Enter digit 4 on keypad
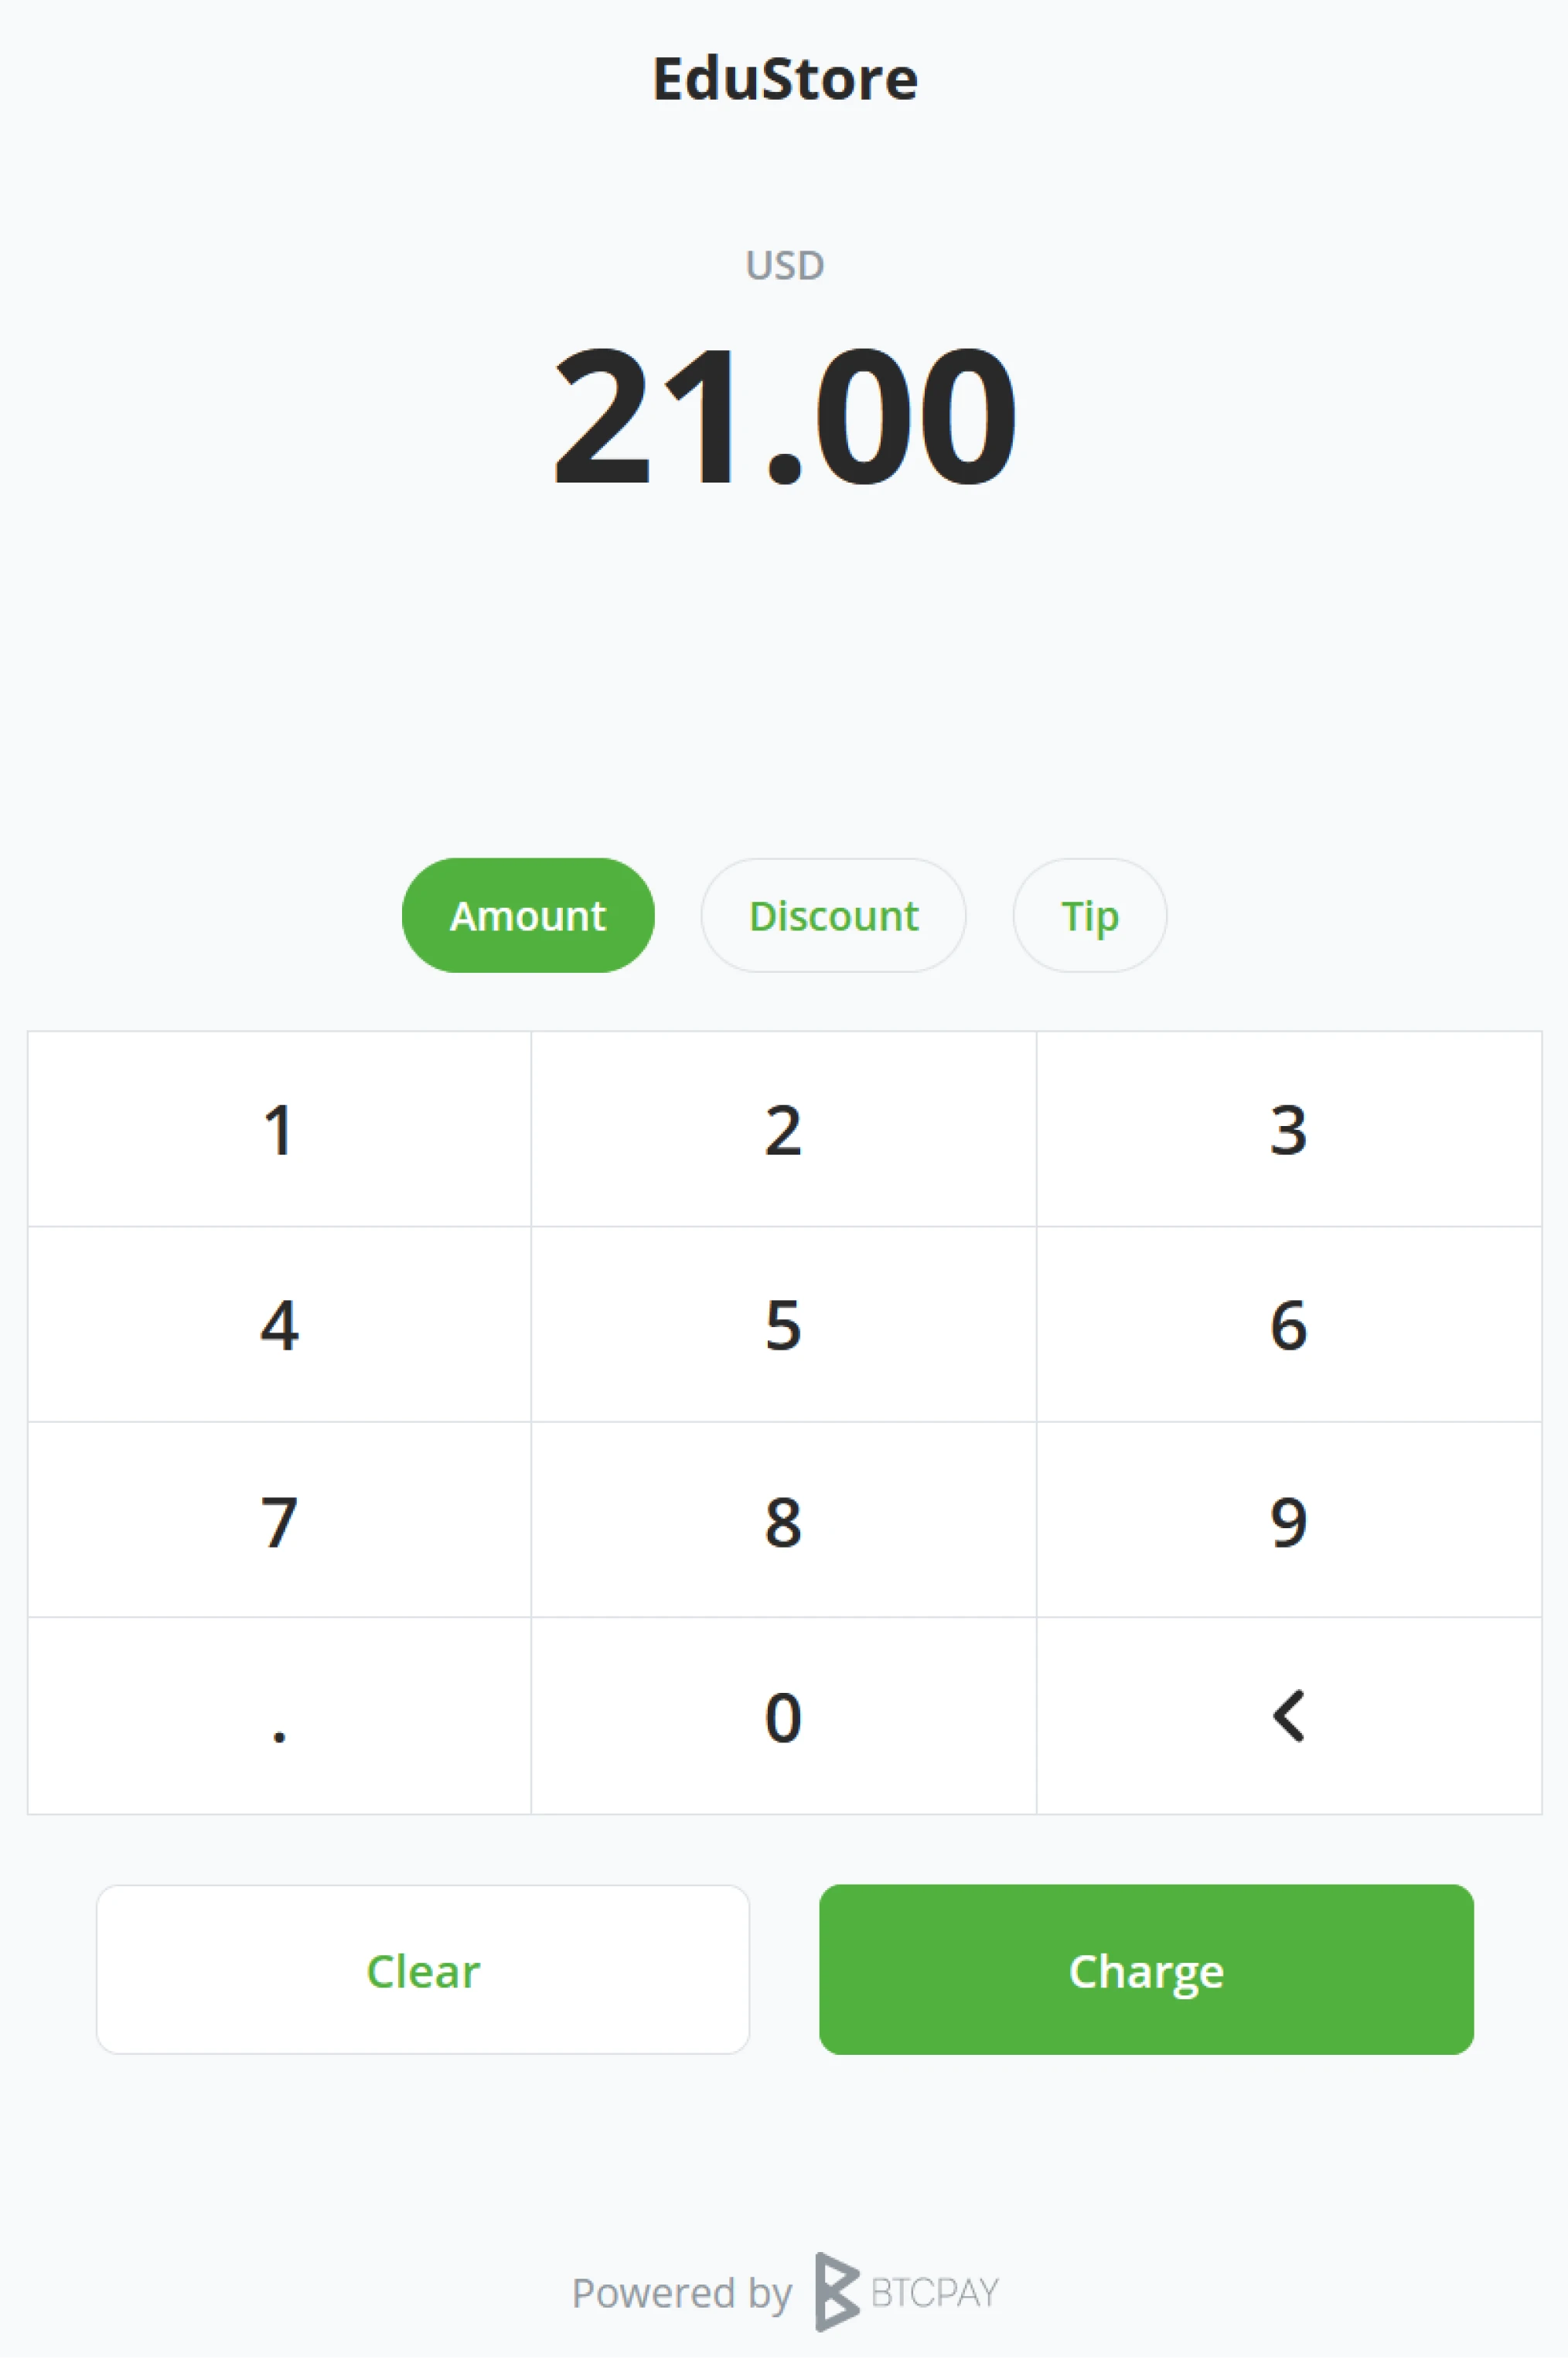Viewport: 1568px width, 2358px height. point(279,1324)
